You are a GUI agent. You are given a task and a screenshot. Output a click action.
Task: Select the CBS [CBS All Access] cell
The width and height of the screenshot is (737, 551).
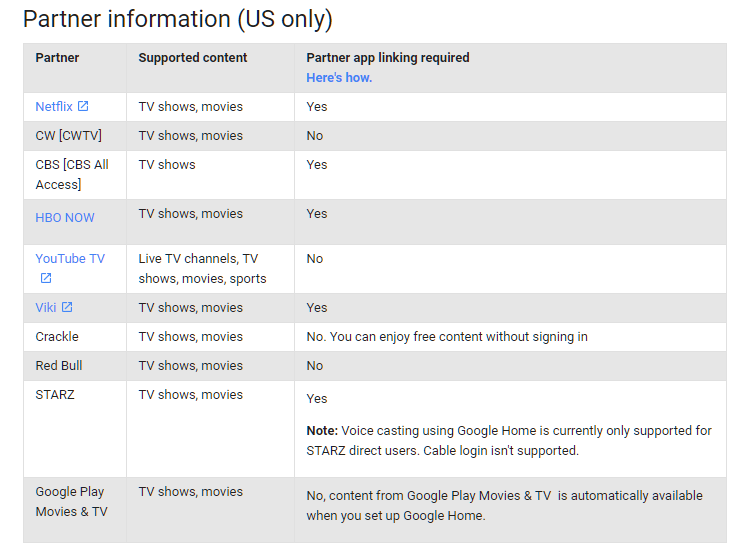point(72,174)
